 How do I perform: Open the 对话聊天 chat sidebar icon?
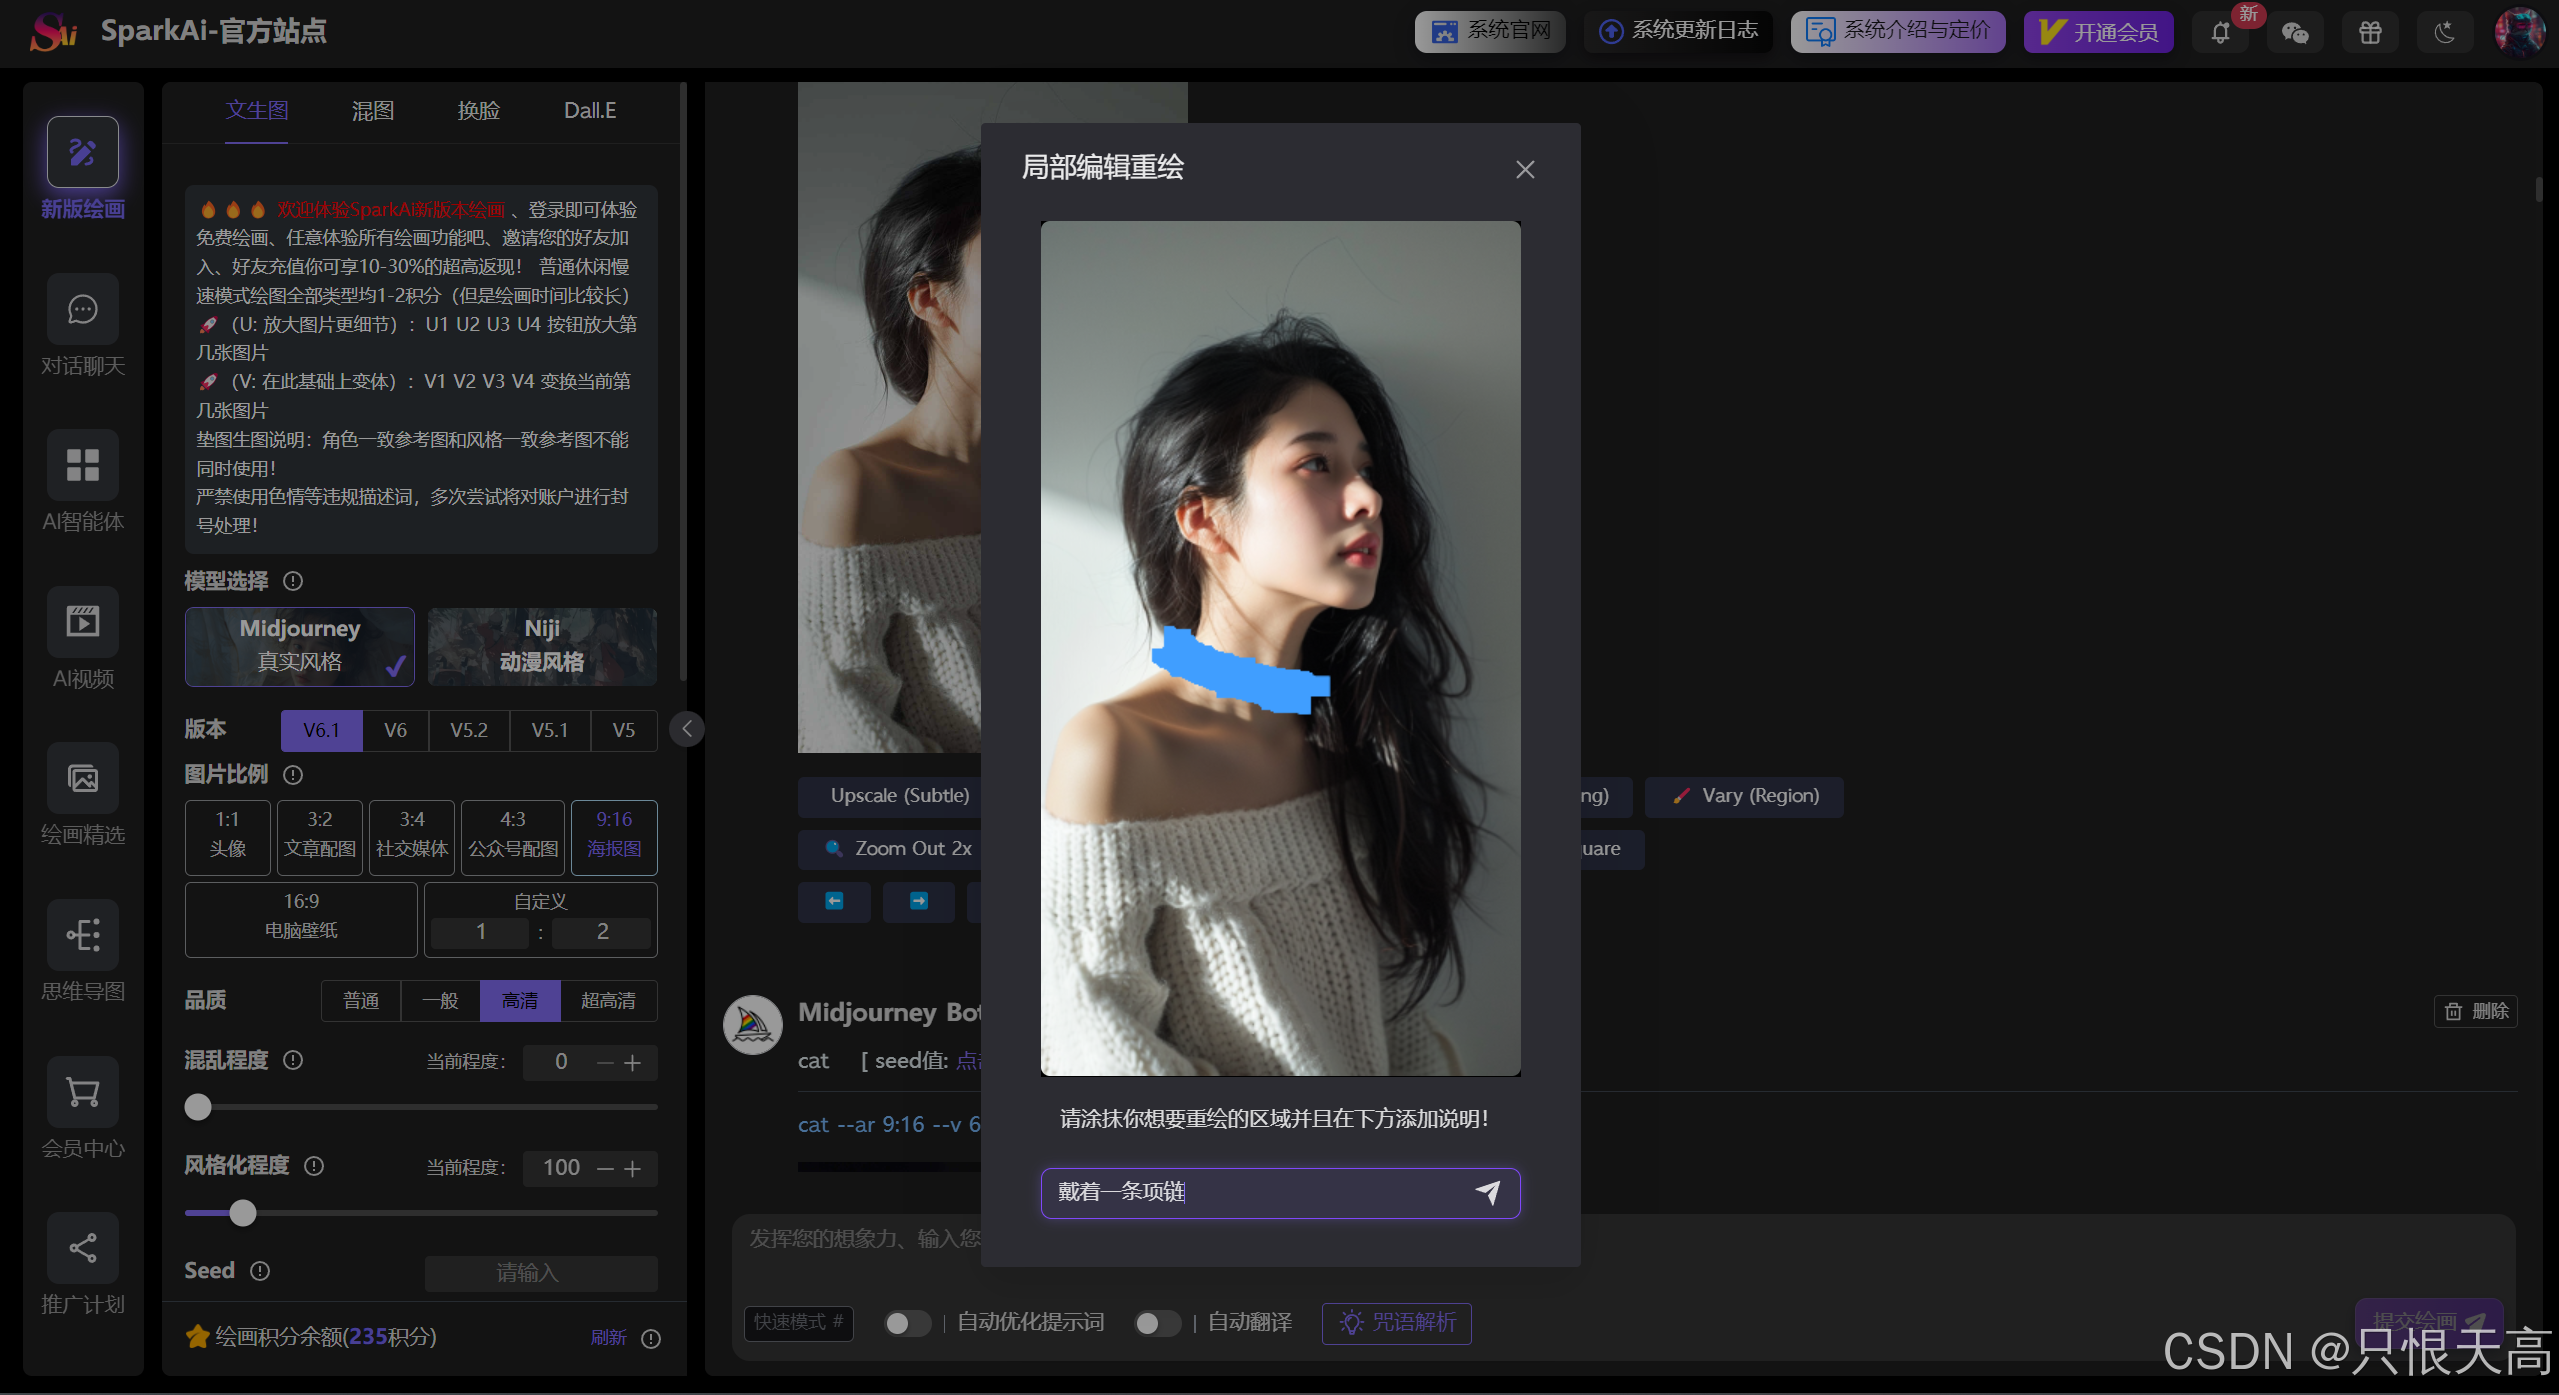point(83,309)
